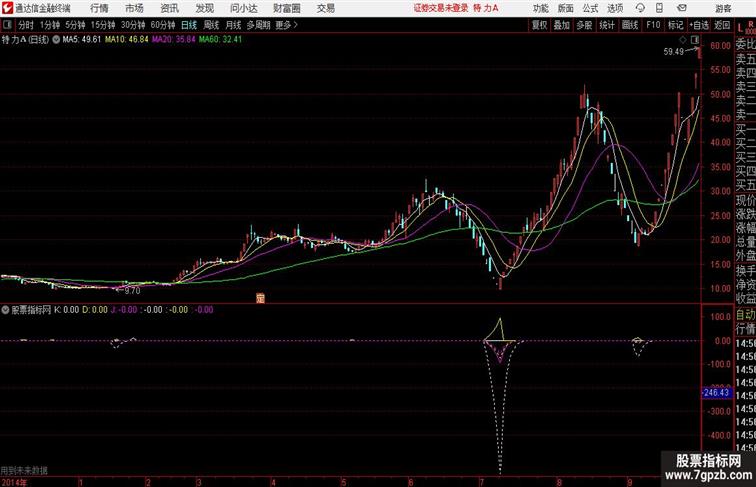Click the 复权 toolbar button
The width and height of the screenshot is (756, 487).
(539, 25)
